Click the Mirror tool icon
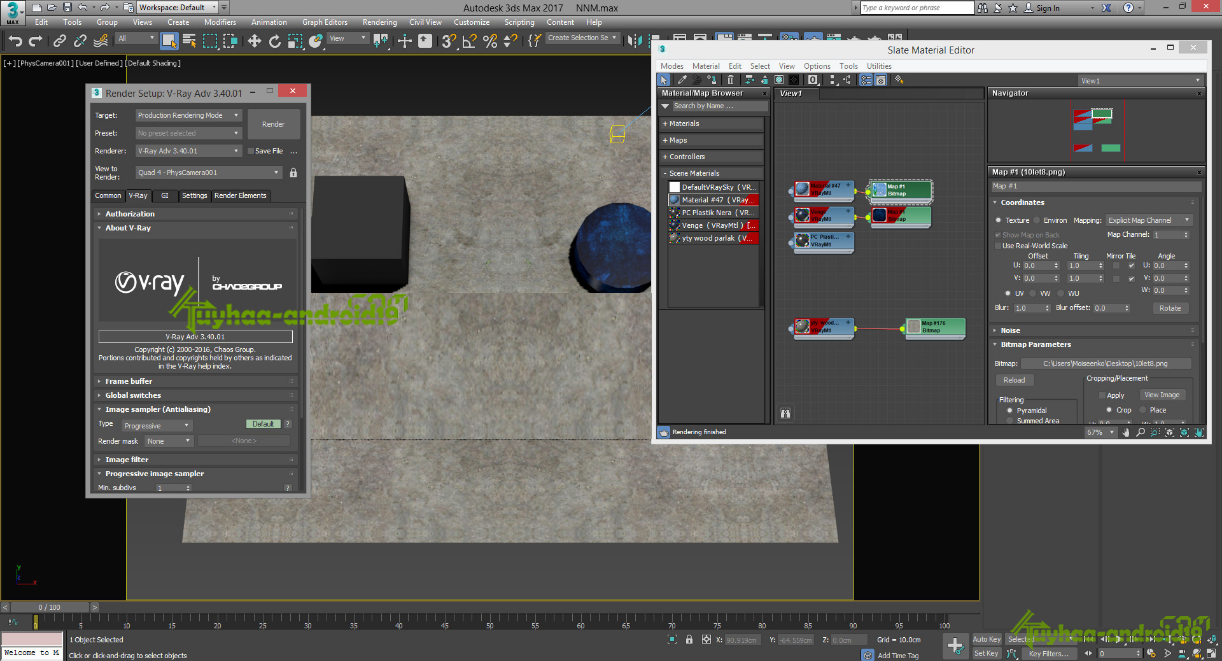 point(637,41)
